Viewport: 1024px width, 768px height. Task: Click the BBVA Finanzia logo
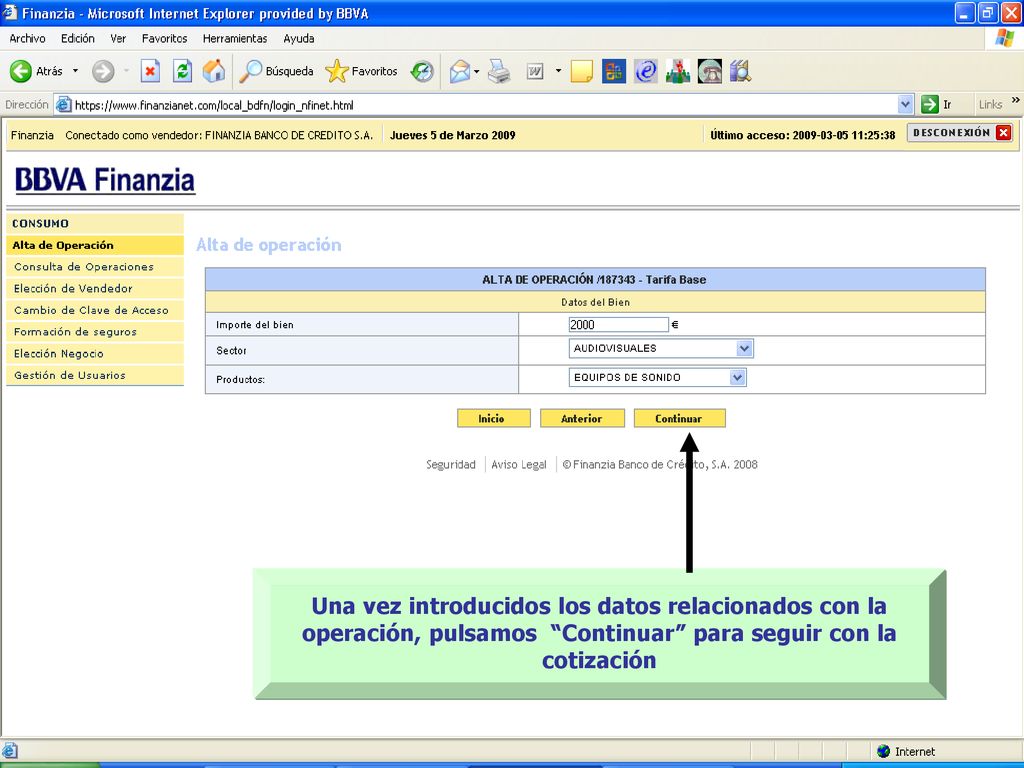coord(104,180)
